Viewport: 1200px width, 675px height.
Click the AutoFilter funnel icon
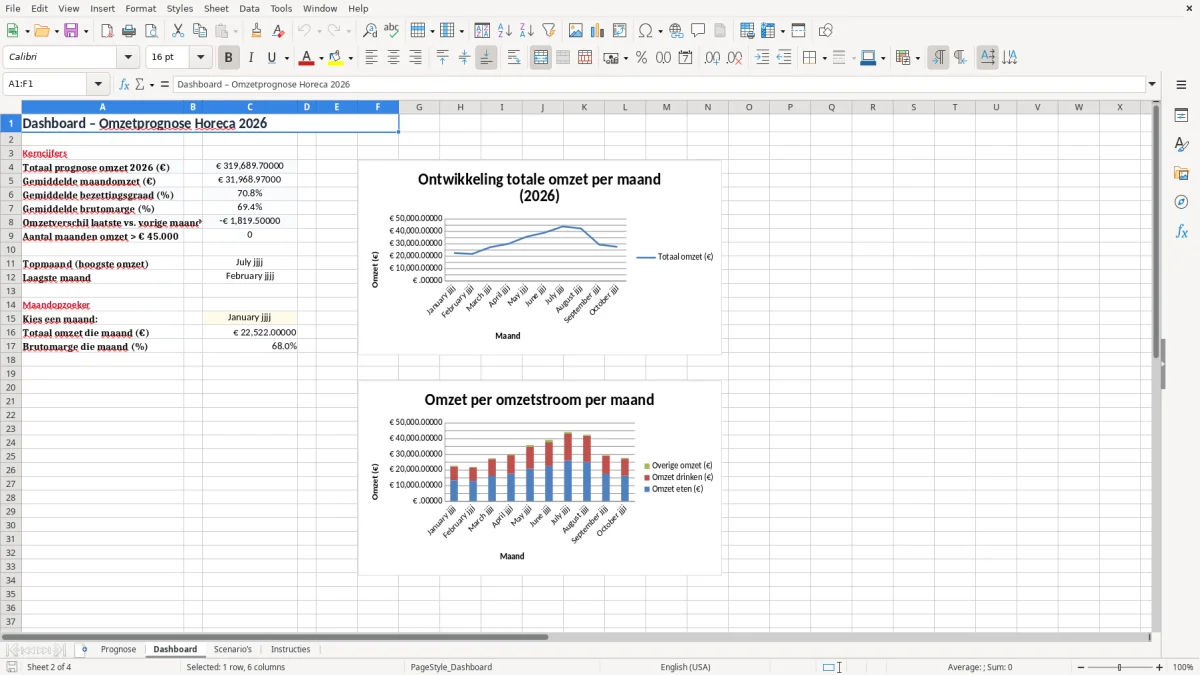pos(549,31)
